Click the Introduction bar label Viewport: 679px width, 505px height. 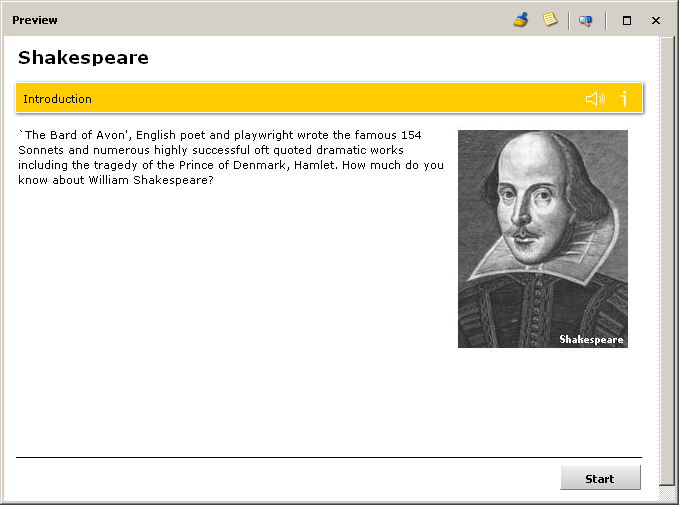(57, 99)
